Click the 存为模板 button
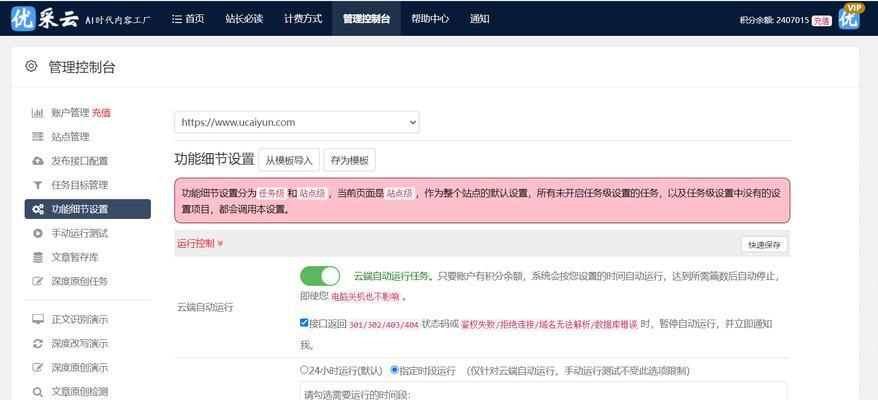The image size is (878, 400). click(349, 160)
